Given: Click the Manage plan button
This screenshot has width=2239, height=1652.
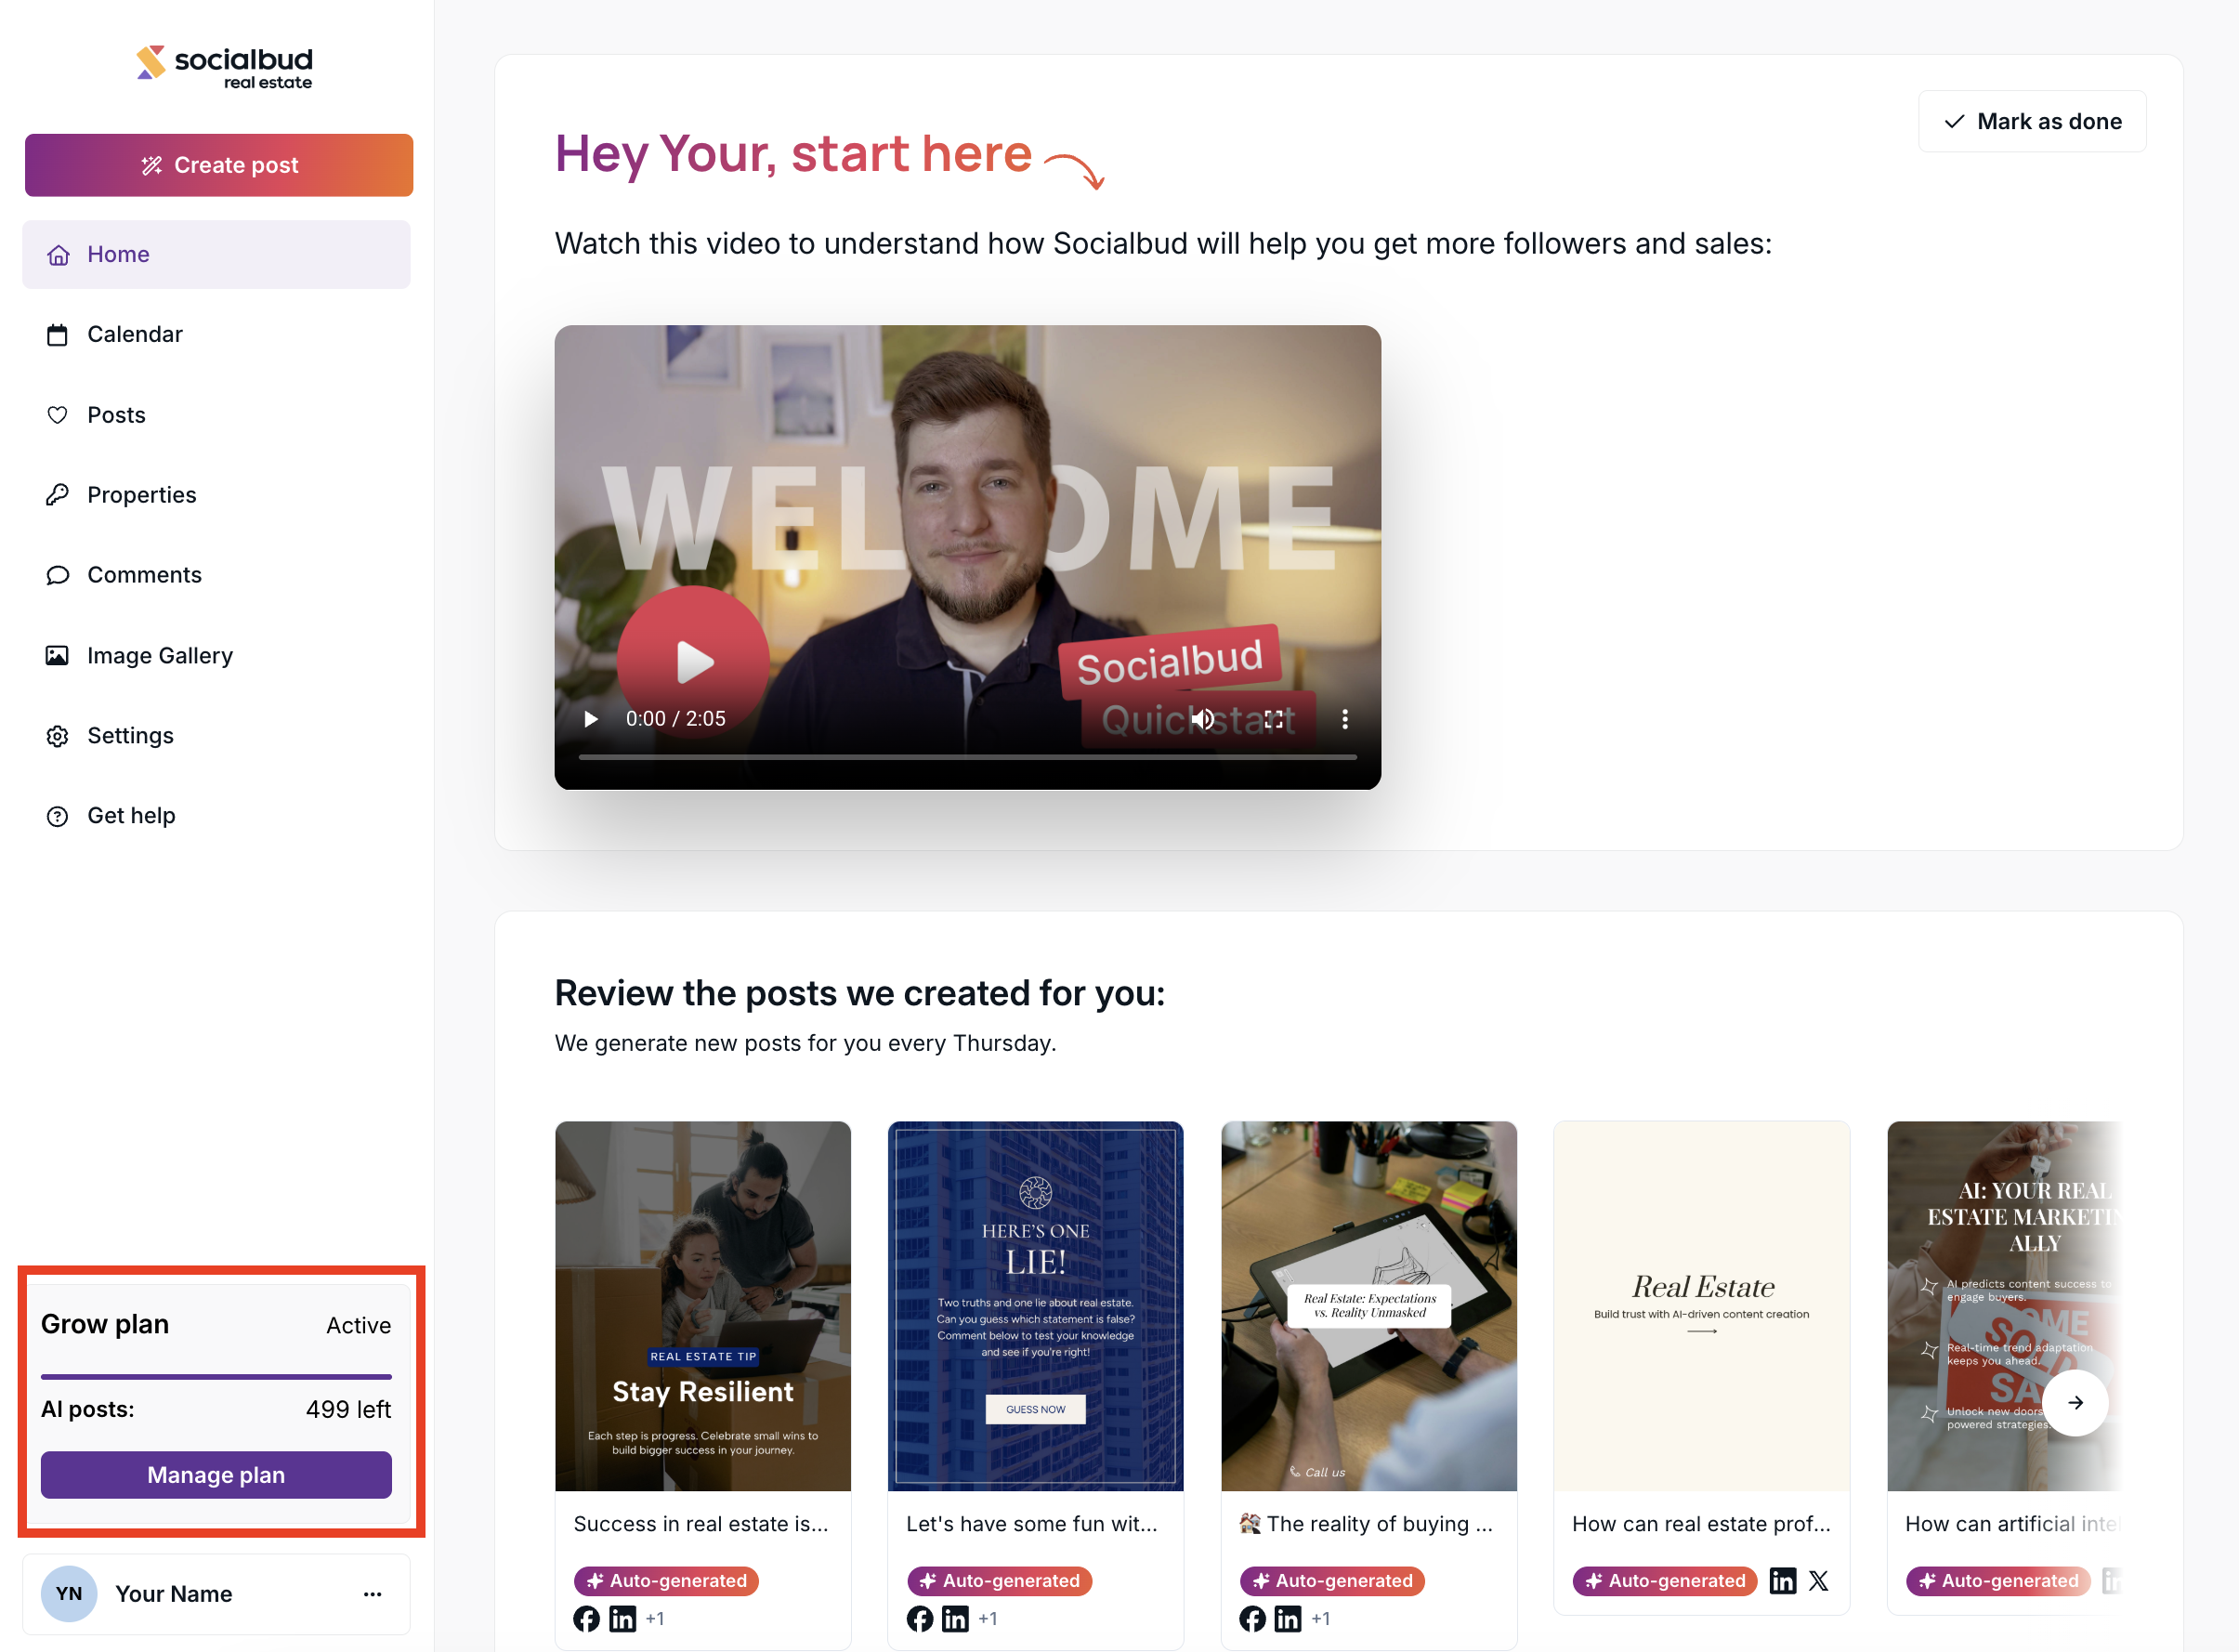Looking at the screenshot, I should pyautogui.click(x=216, y=1475).
